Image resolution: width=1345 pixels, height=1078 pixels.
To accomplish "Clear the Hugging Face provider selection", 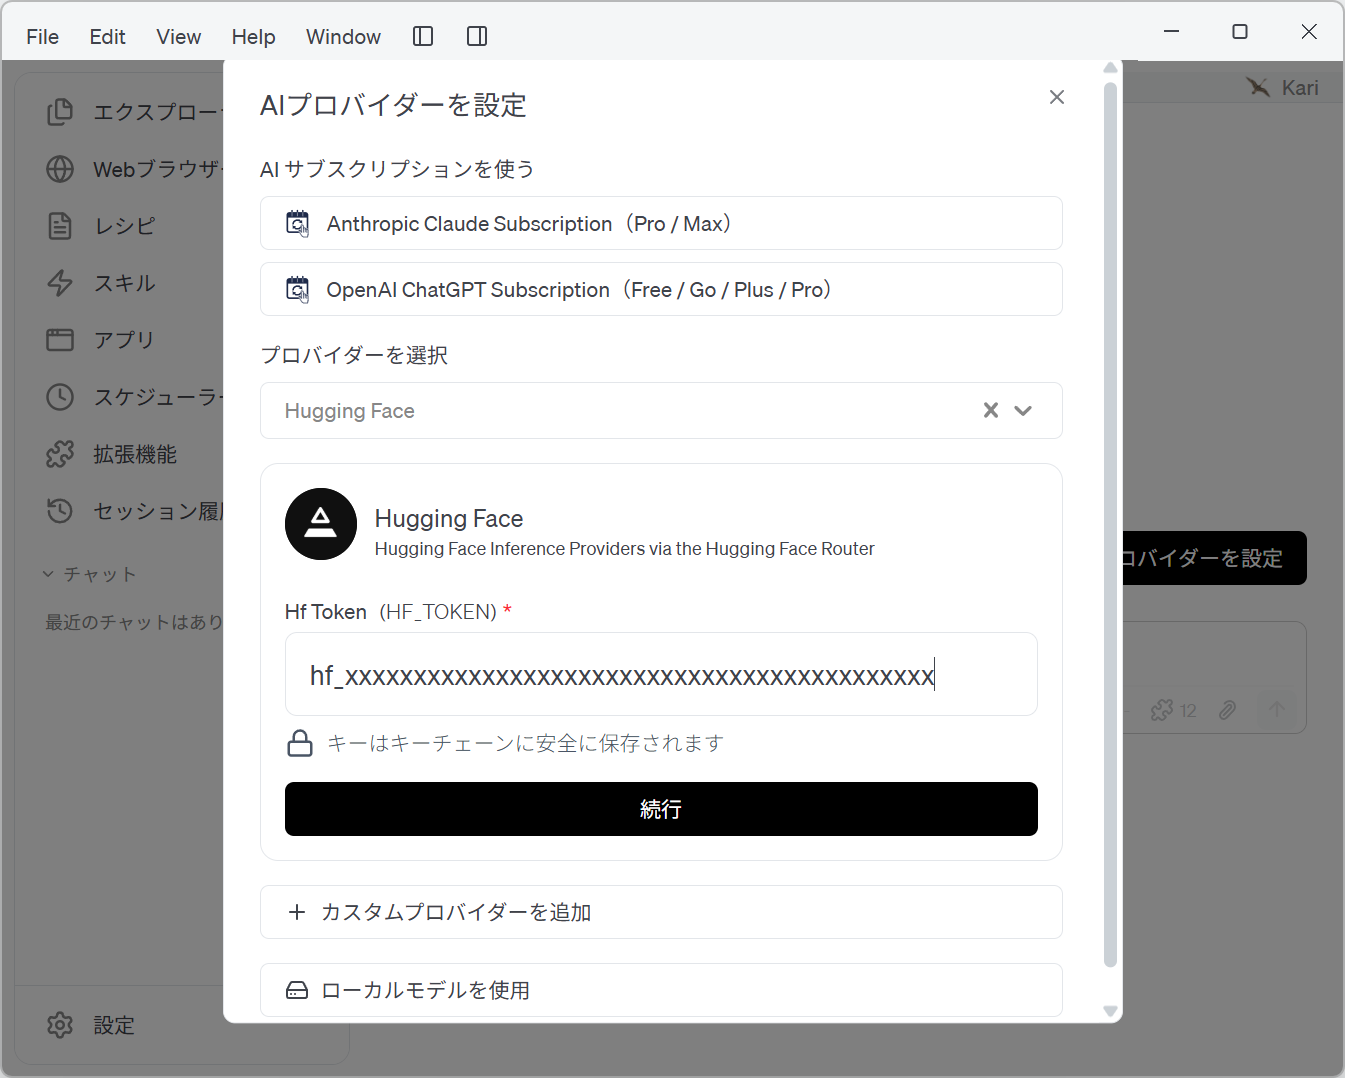I will [x=991, y=410].
